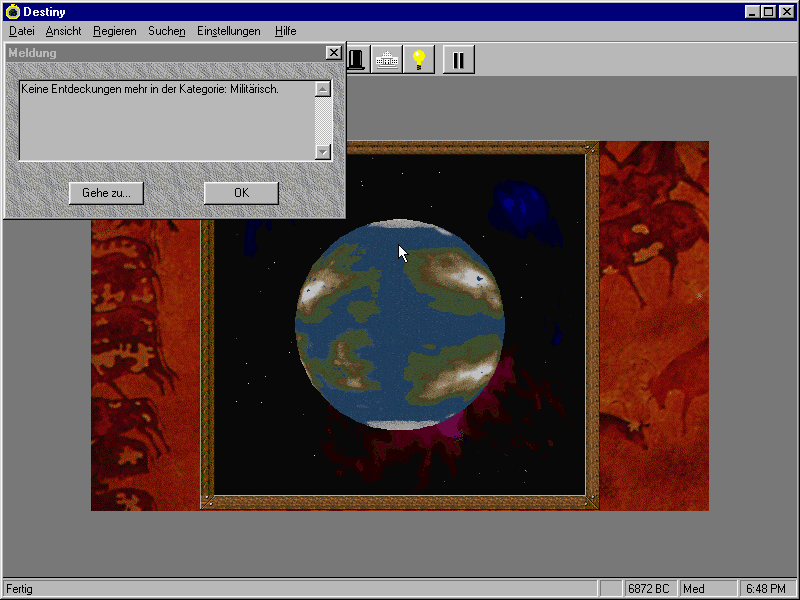The image size is (800, 600).
Task: Click the message scrollbar up arrow
Action: pyautogui.click(x=322, y=89)
